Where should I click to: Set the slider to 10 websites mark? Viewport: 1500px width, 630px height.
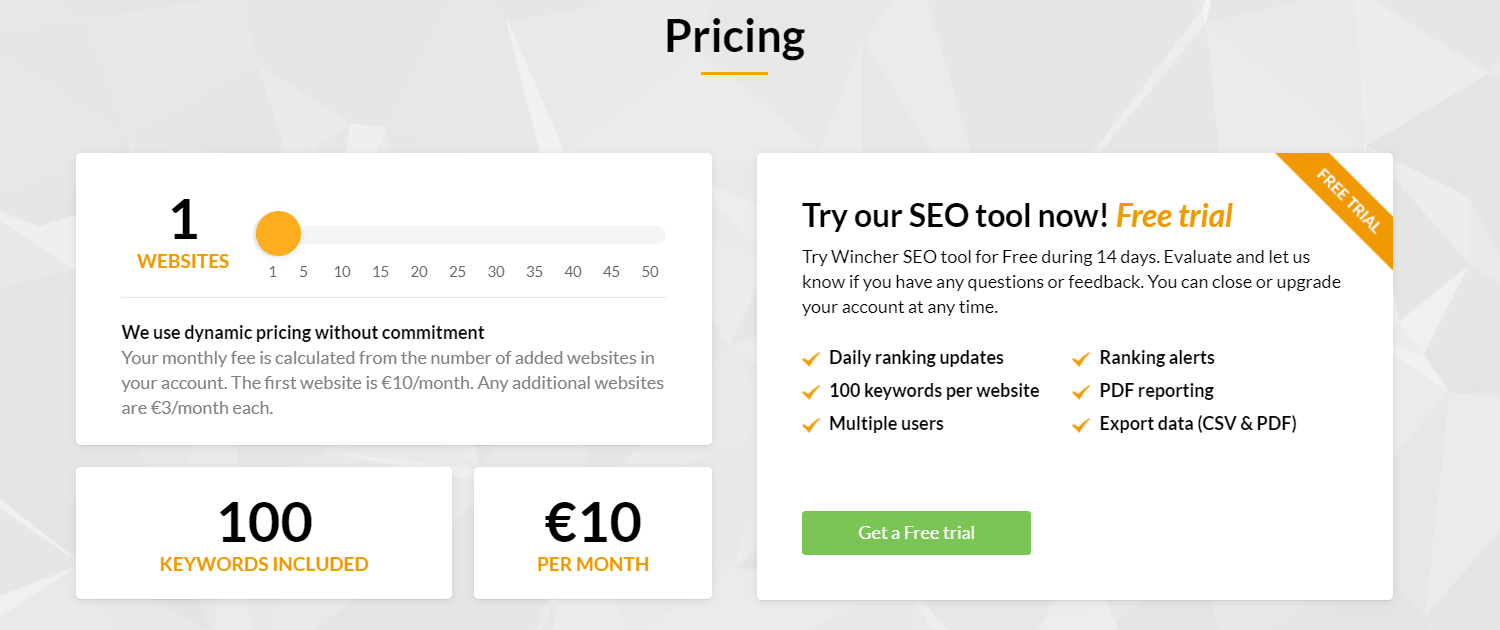click(342, 271)
